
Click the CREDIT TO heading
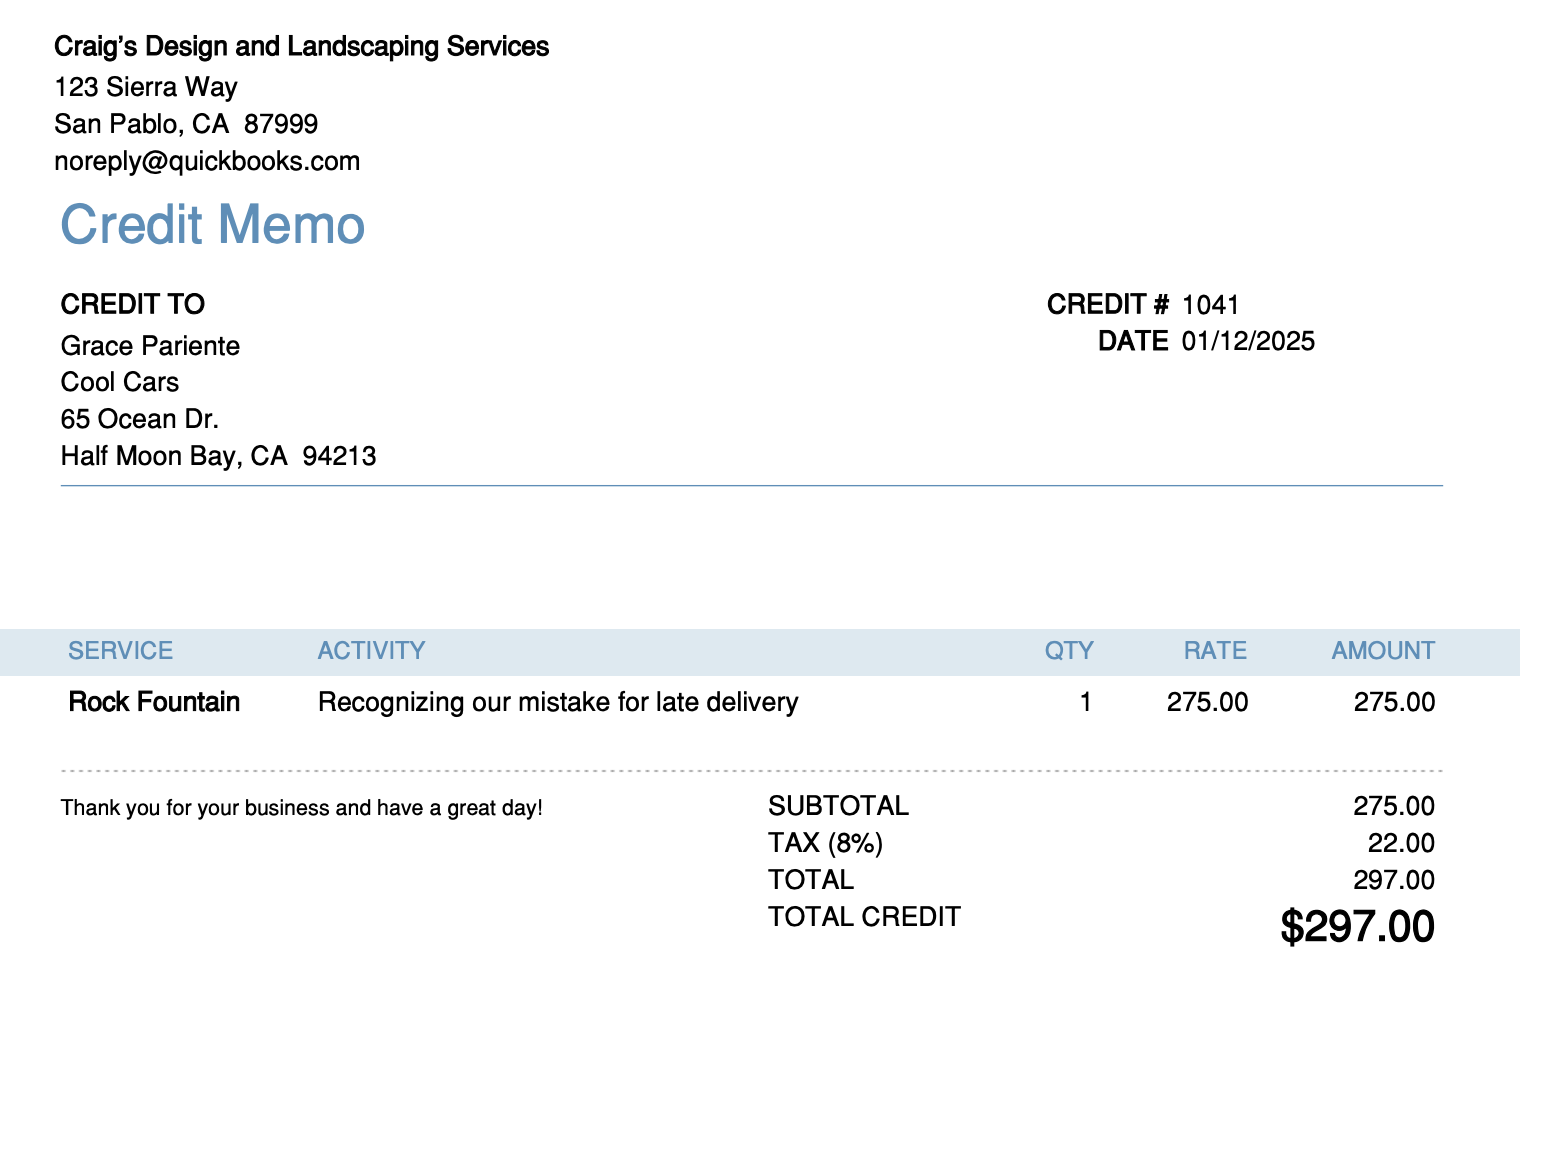[x=132, y=304]
